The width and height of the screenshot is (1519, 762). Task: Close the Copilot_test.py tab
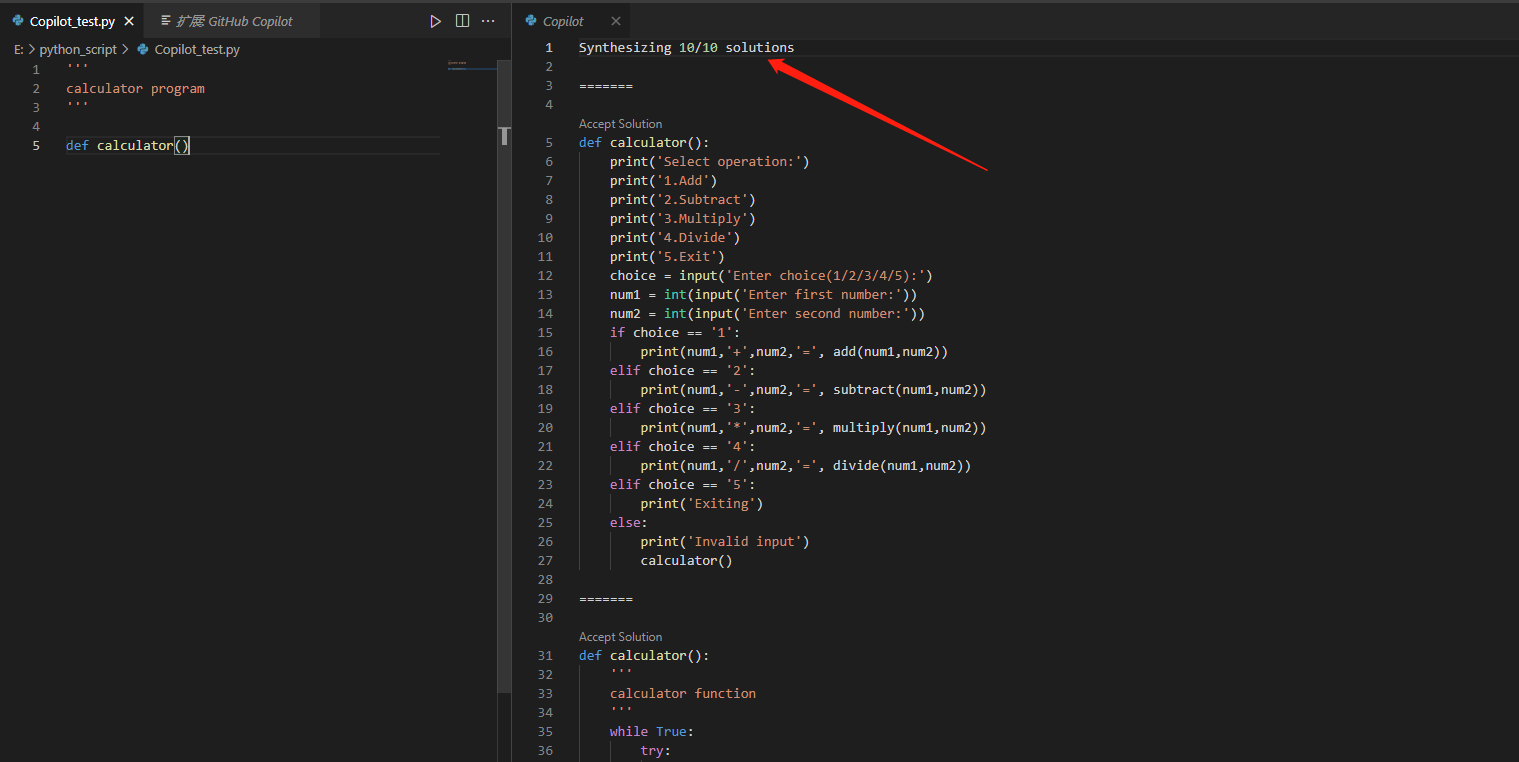tap(129, 21)
